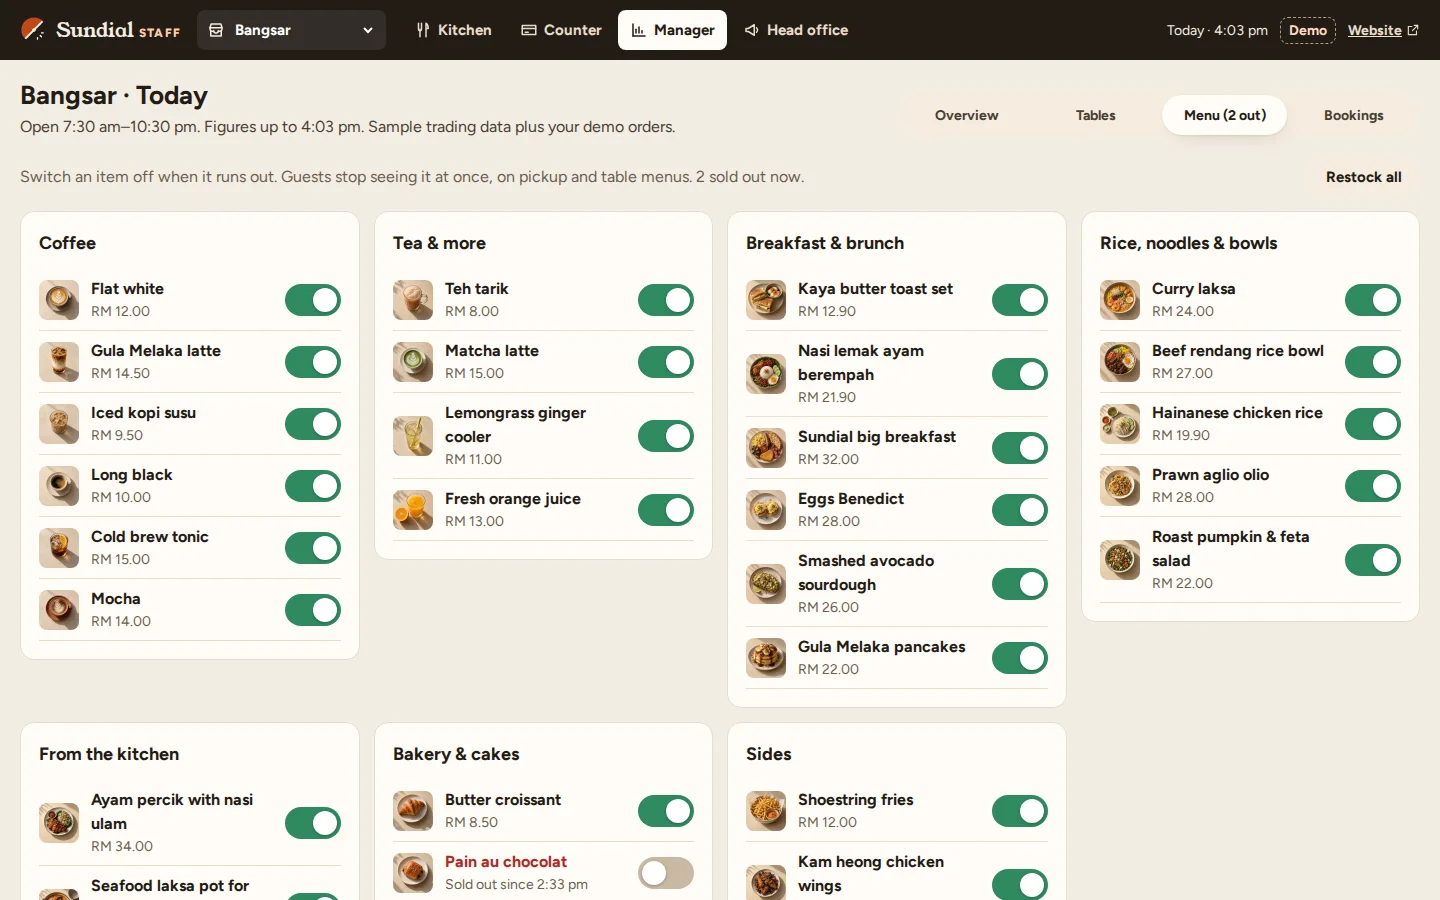Click the Flat white photo thumbnail

tap(59, 300)
